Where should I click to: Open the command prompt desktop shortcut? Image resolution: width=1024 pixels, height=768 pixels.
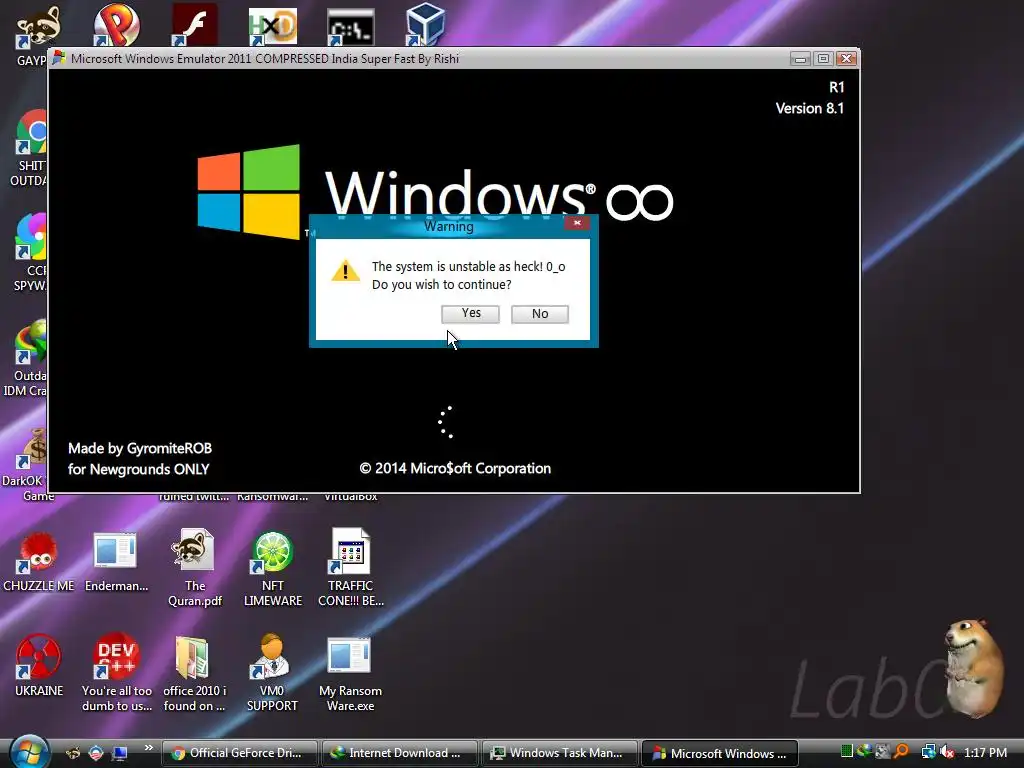pyautogui.click(x=351, y=26)
